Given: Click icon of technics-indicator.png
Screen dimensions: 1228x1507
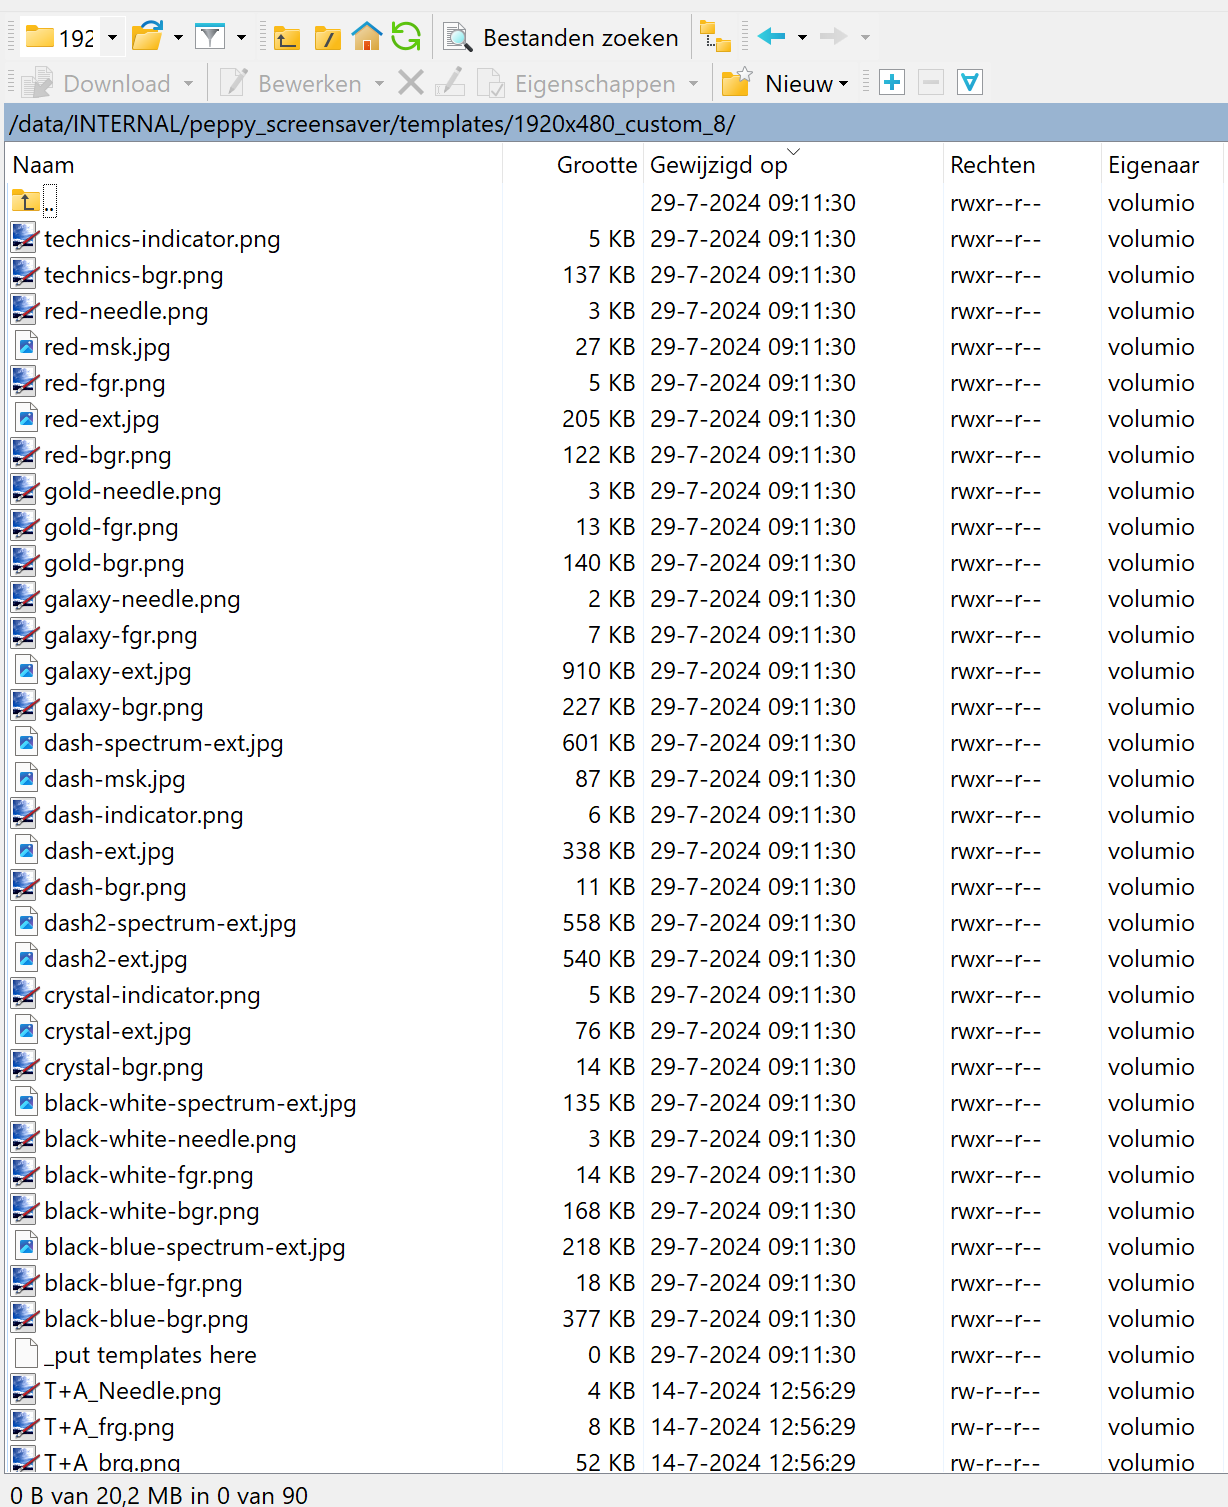Looking at the screenshot, I should coord(25,238).
